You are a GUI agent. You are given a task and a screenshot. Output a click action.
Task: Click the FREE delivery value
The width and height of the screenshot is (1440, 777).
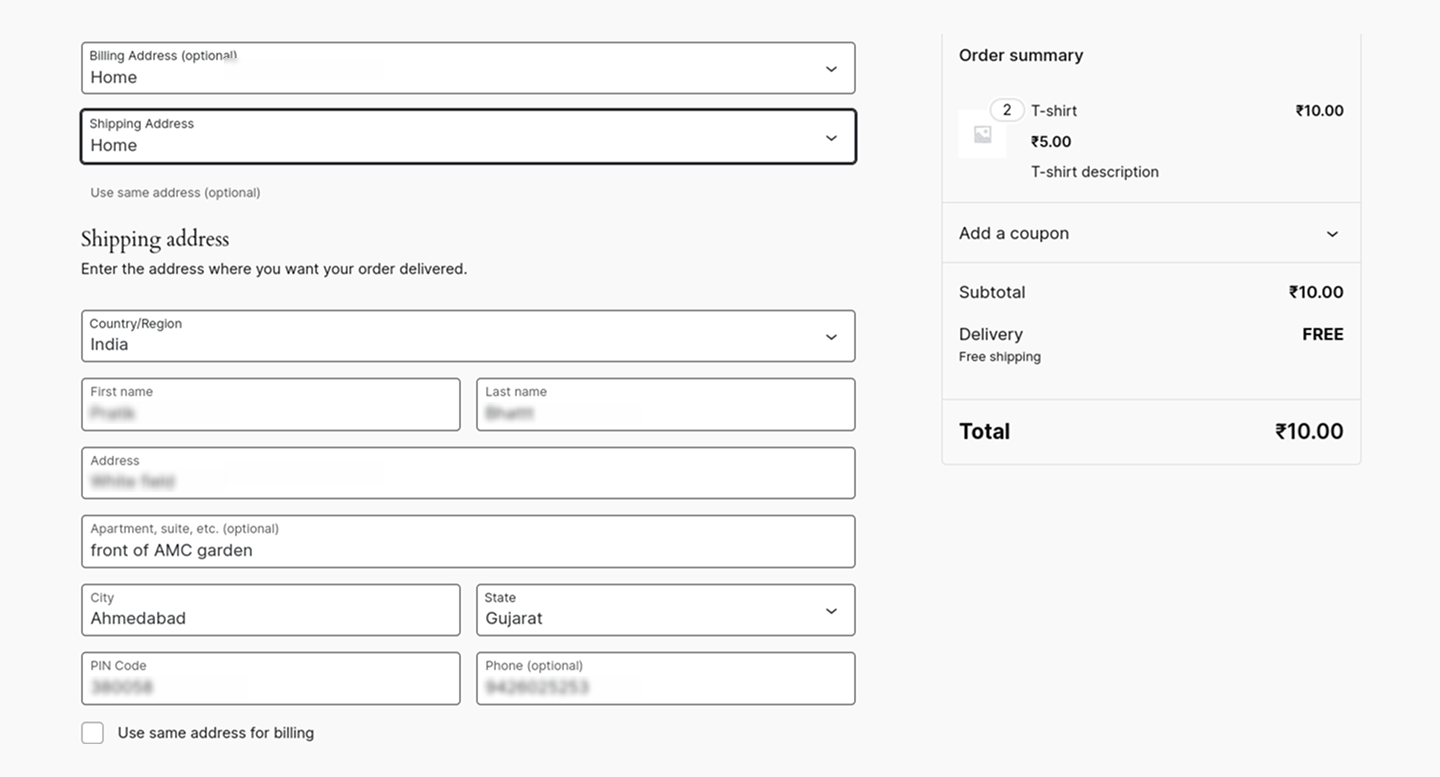click(1323, 334)
